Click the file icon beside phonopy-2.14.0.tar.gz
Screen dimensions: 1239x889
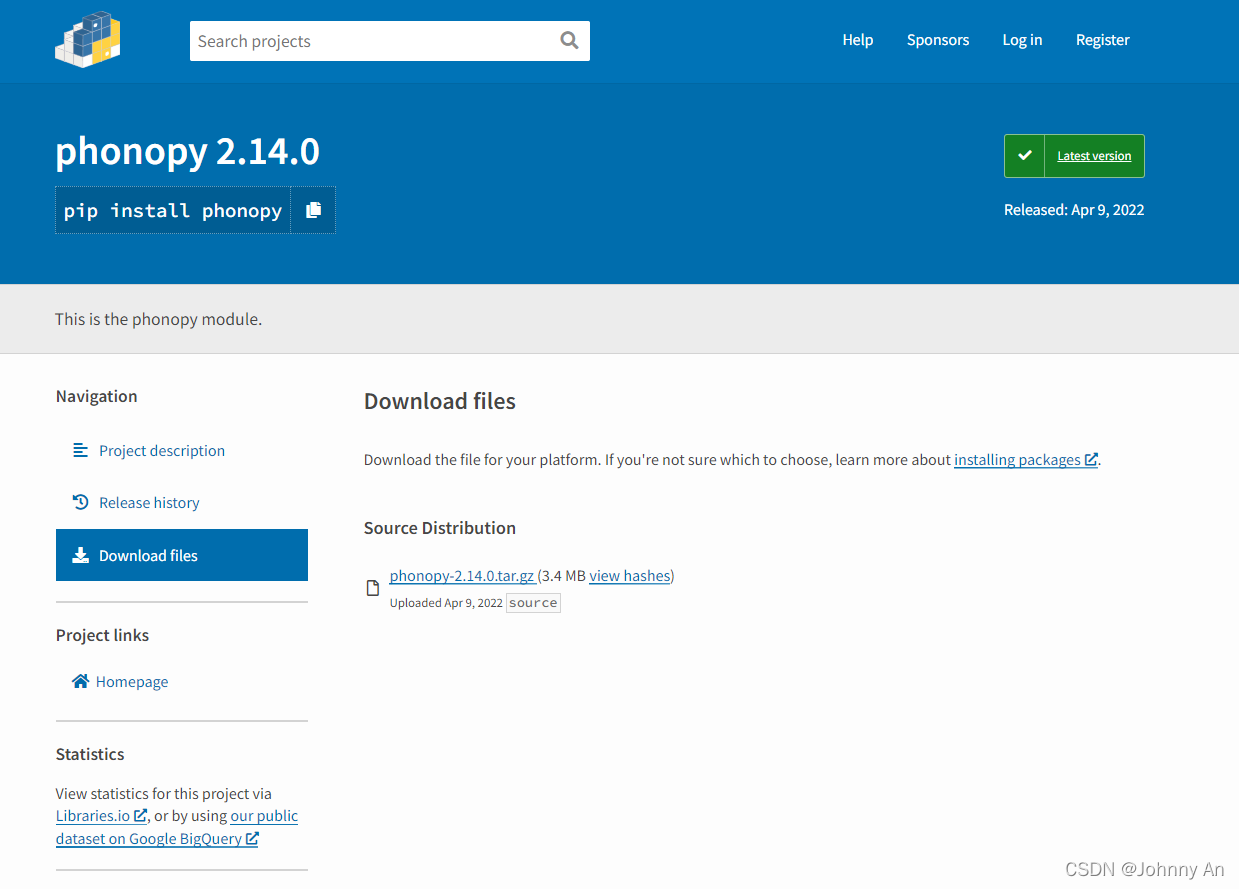coord(373,588)
